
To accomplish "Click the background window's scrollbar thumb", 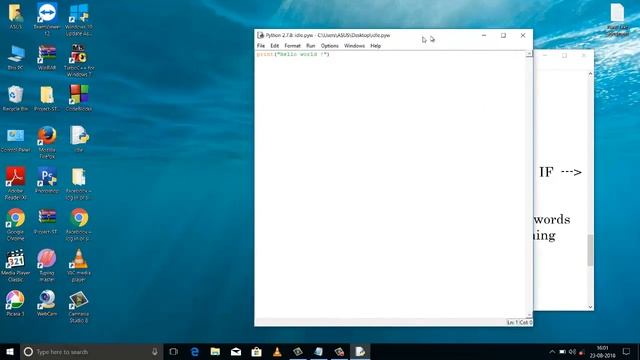I will 590,250.
